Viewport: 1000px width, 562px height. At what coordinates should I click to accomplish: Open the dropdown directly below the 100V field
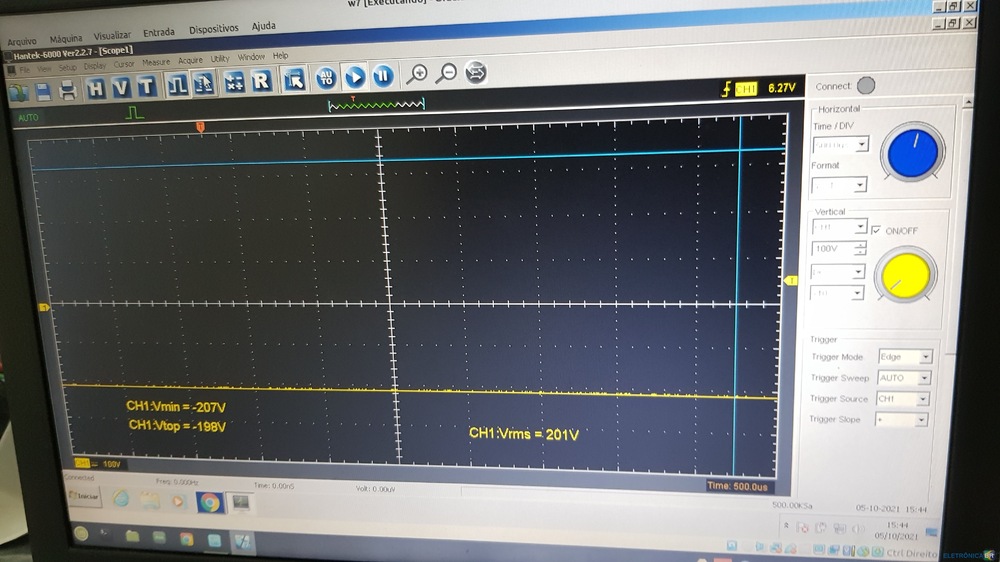tap(838, 272)
